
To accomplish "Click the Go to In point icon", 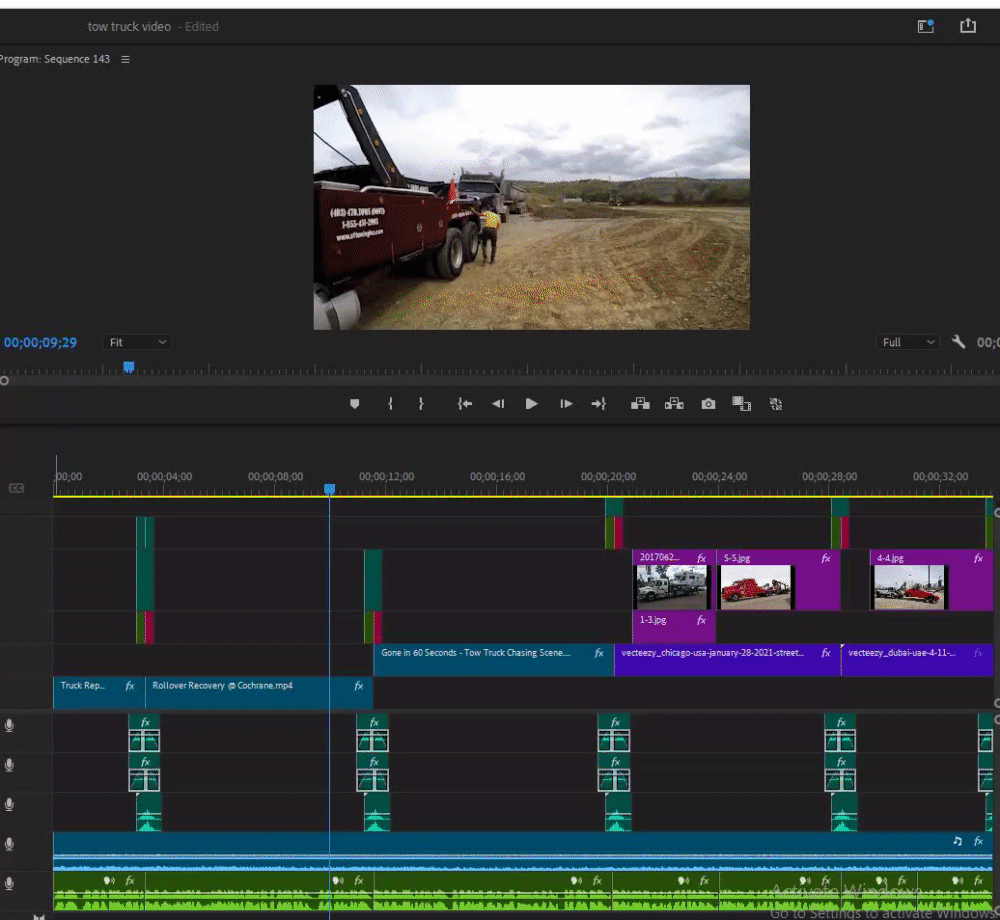I will pos(464,404).
